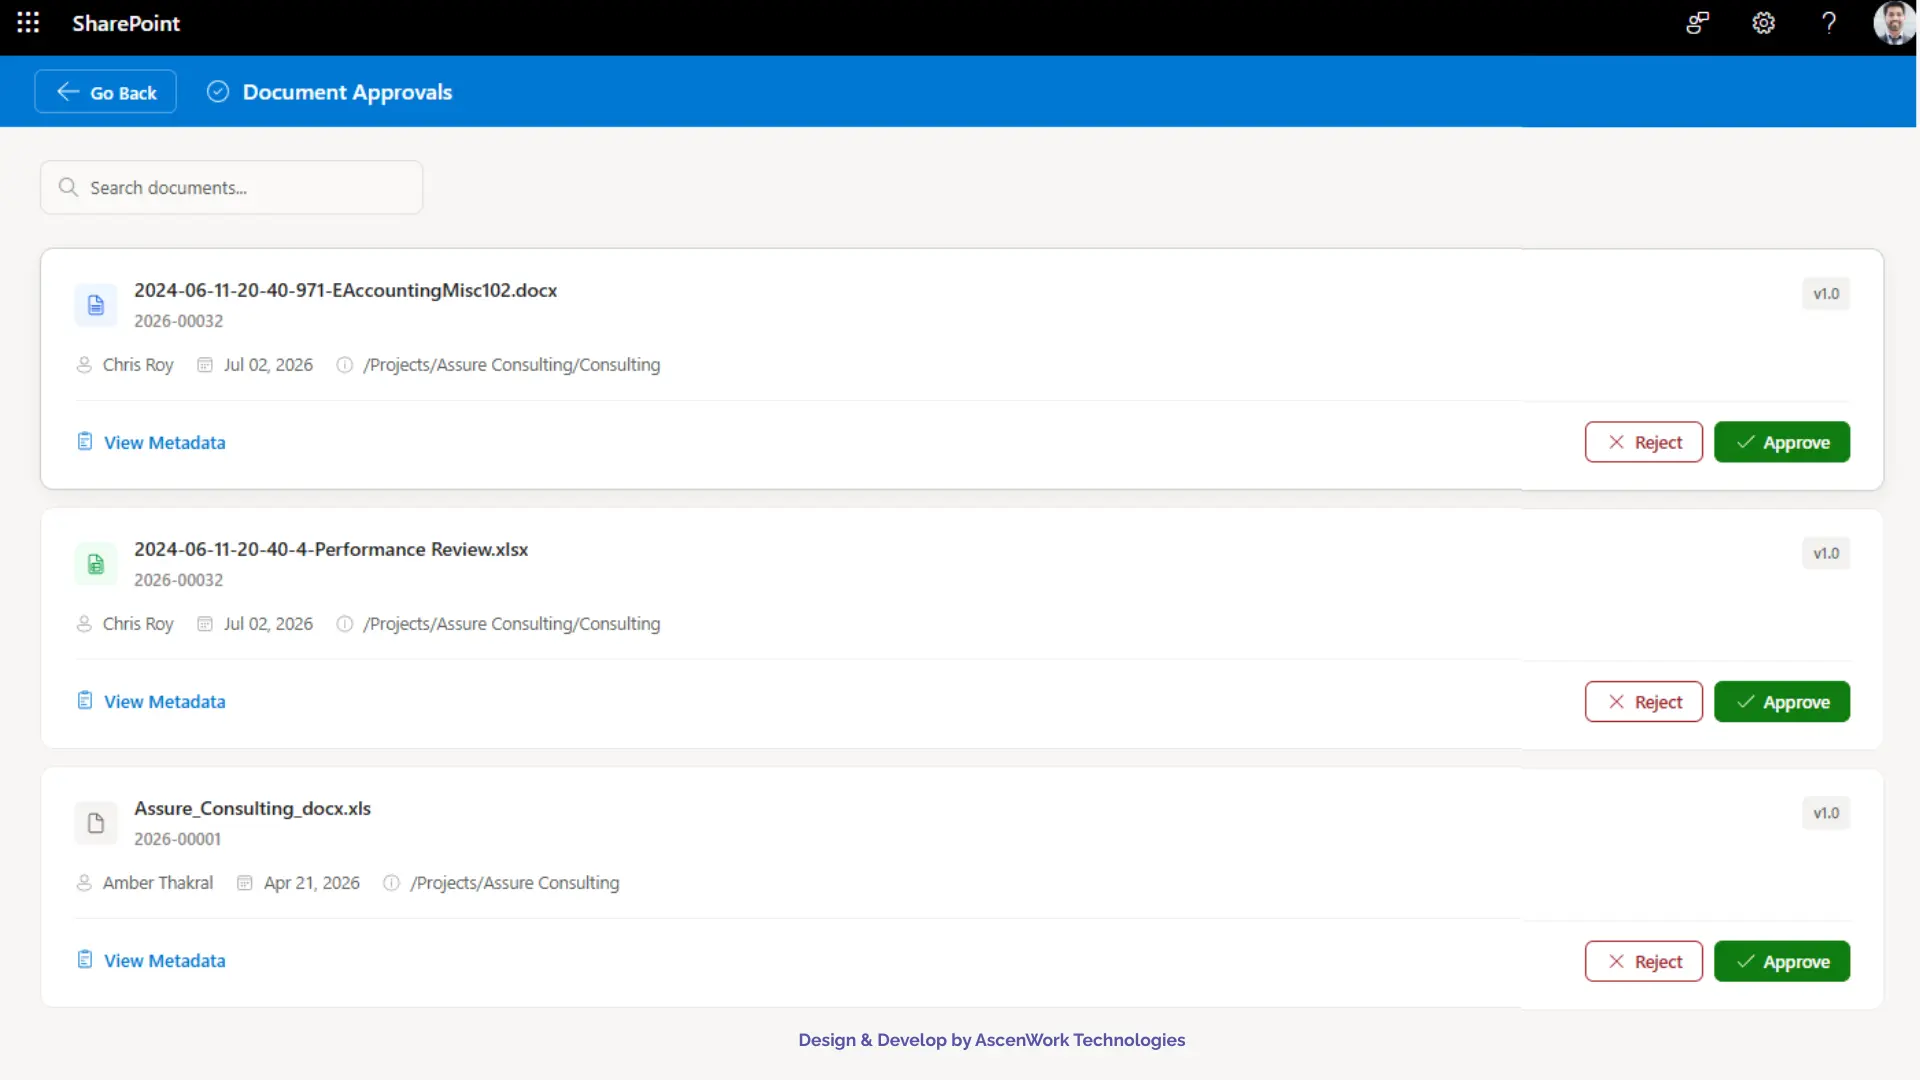Click the info icon in EAccountingMisc102 card
This screenshot has width=1920, height=1080.
pos(345,365)
